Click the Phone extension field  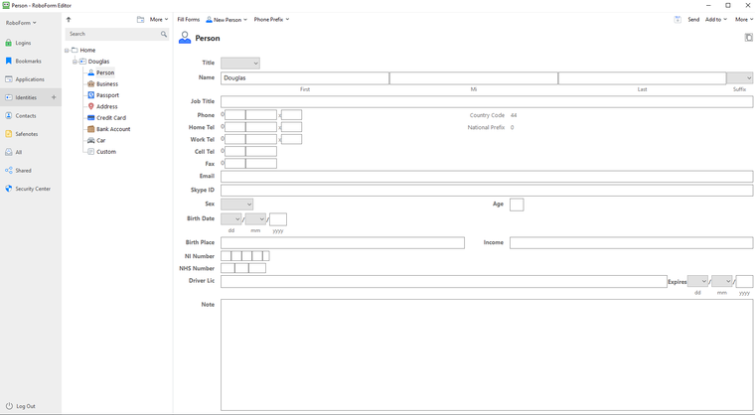point(291,115)
